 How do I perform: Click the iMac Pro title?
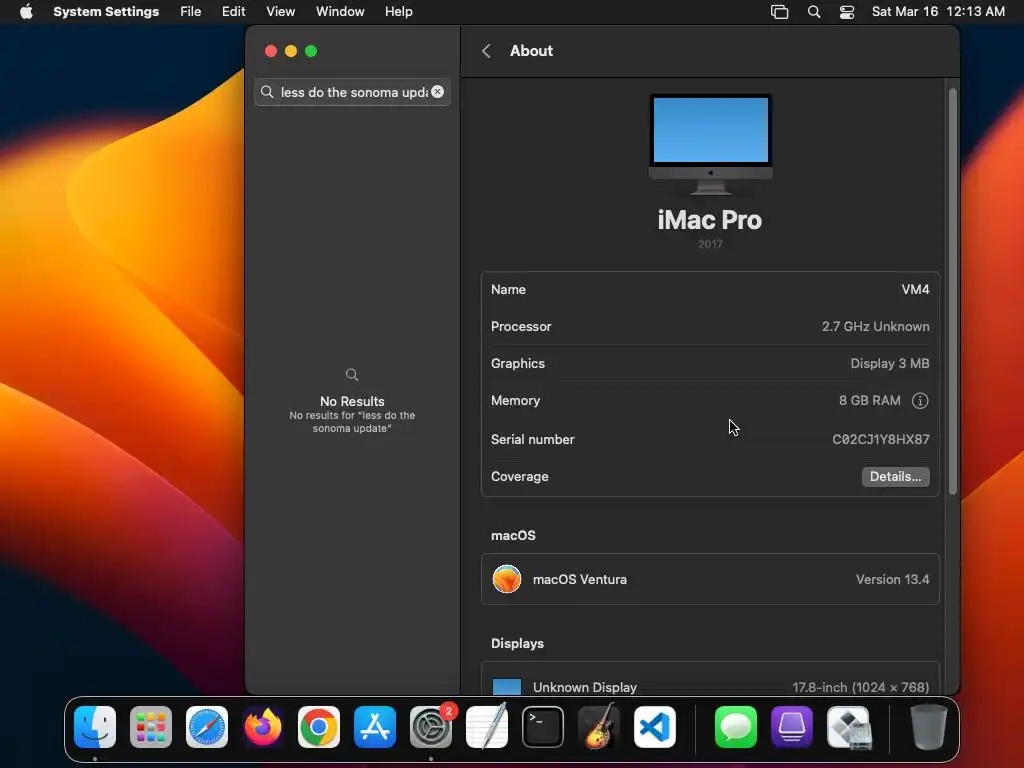pos(710,220)
